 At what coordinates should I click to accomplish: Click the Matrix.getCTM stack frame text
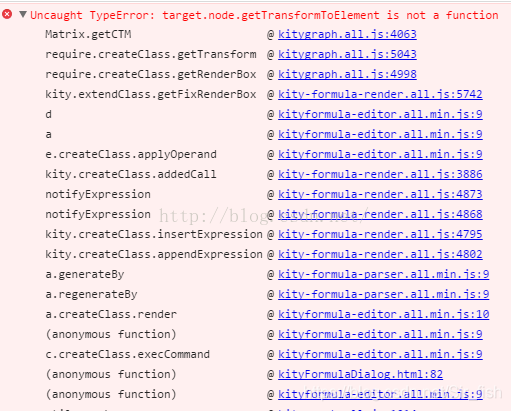pos(88,34)
